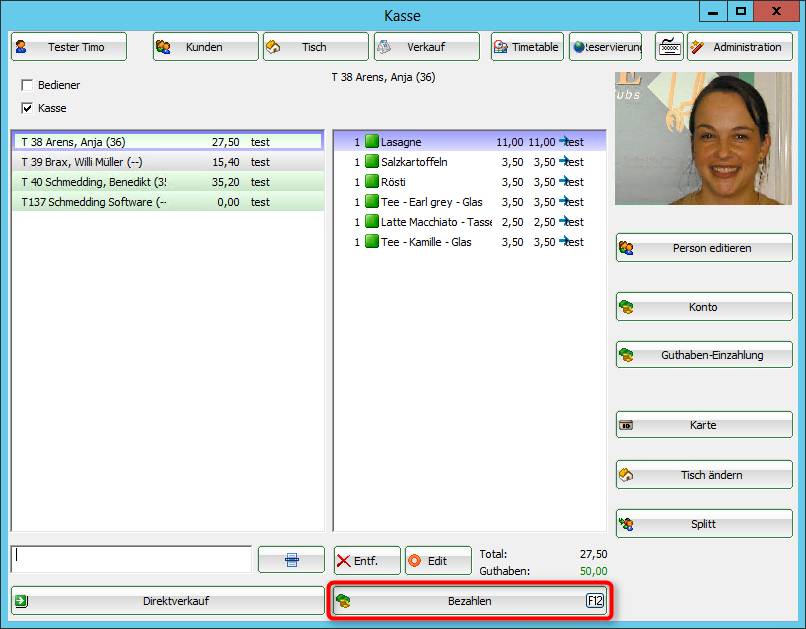Open Timetable from the toolbar
806x629 pixels.
click(527, 47)
